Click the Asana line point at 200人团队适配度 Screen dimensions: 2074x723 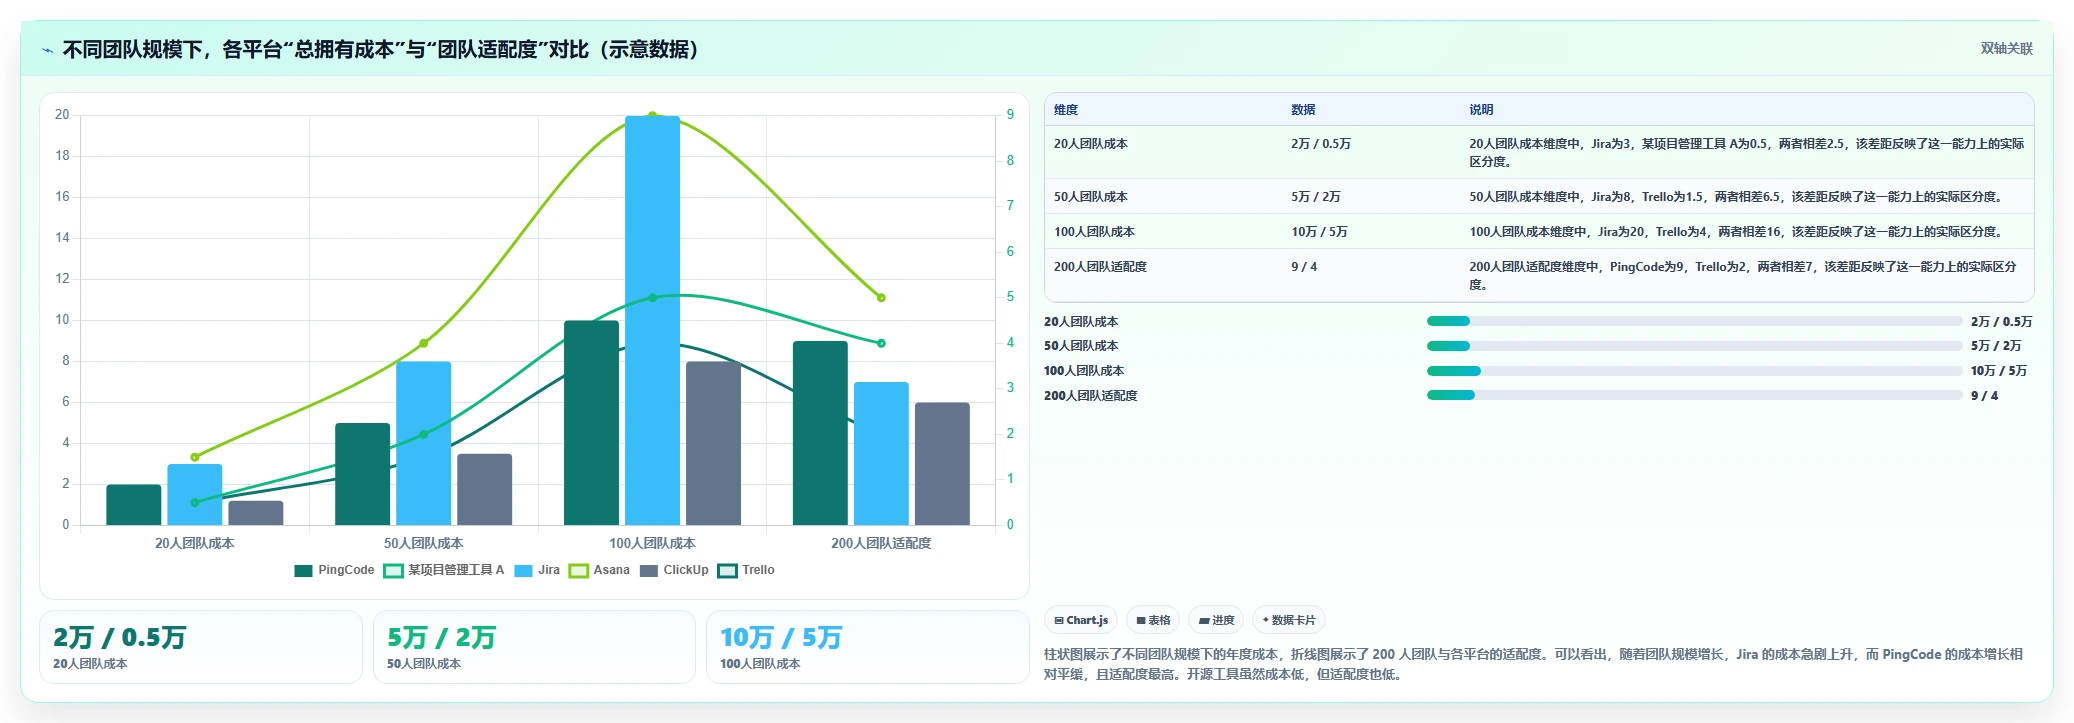881,297
